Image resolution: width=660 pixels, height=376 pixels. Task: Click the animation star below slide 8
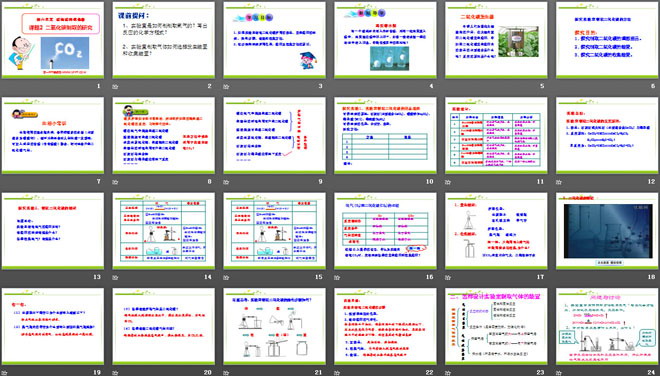(115, 182)
